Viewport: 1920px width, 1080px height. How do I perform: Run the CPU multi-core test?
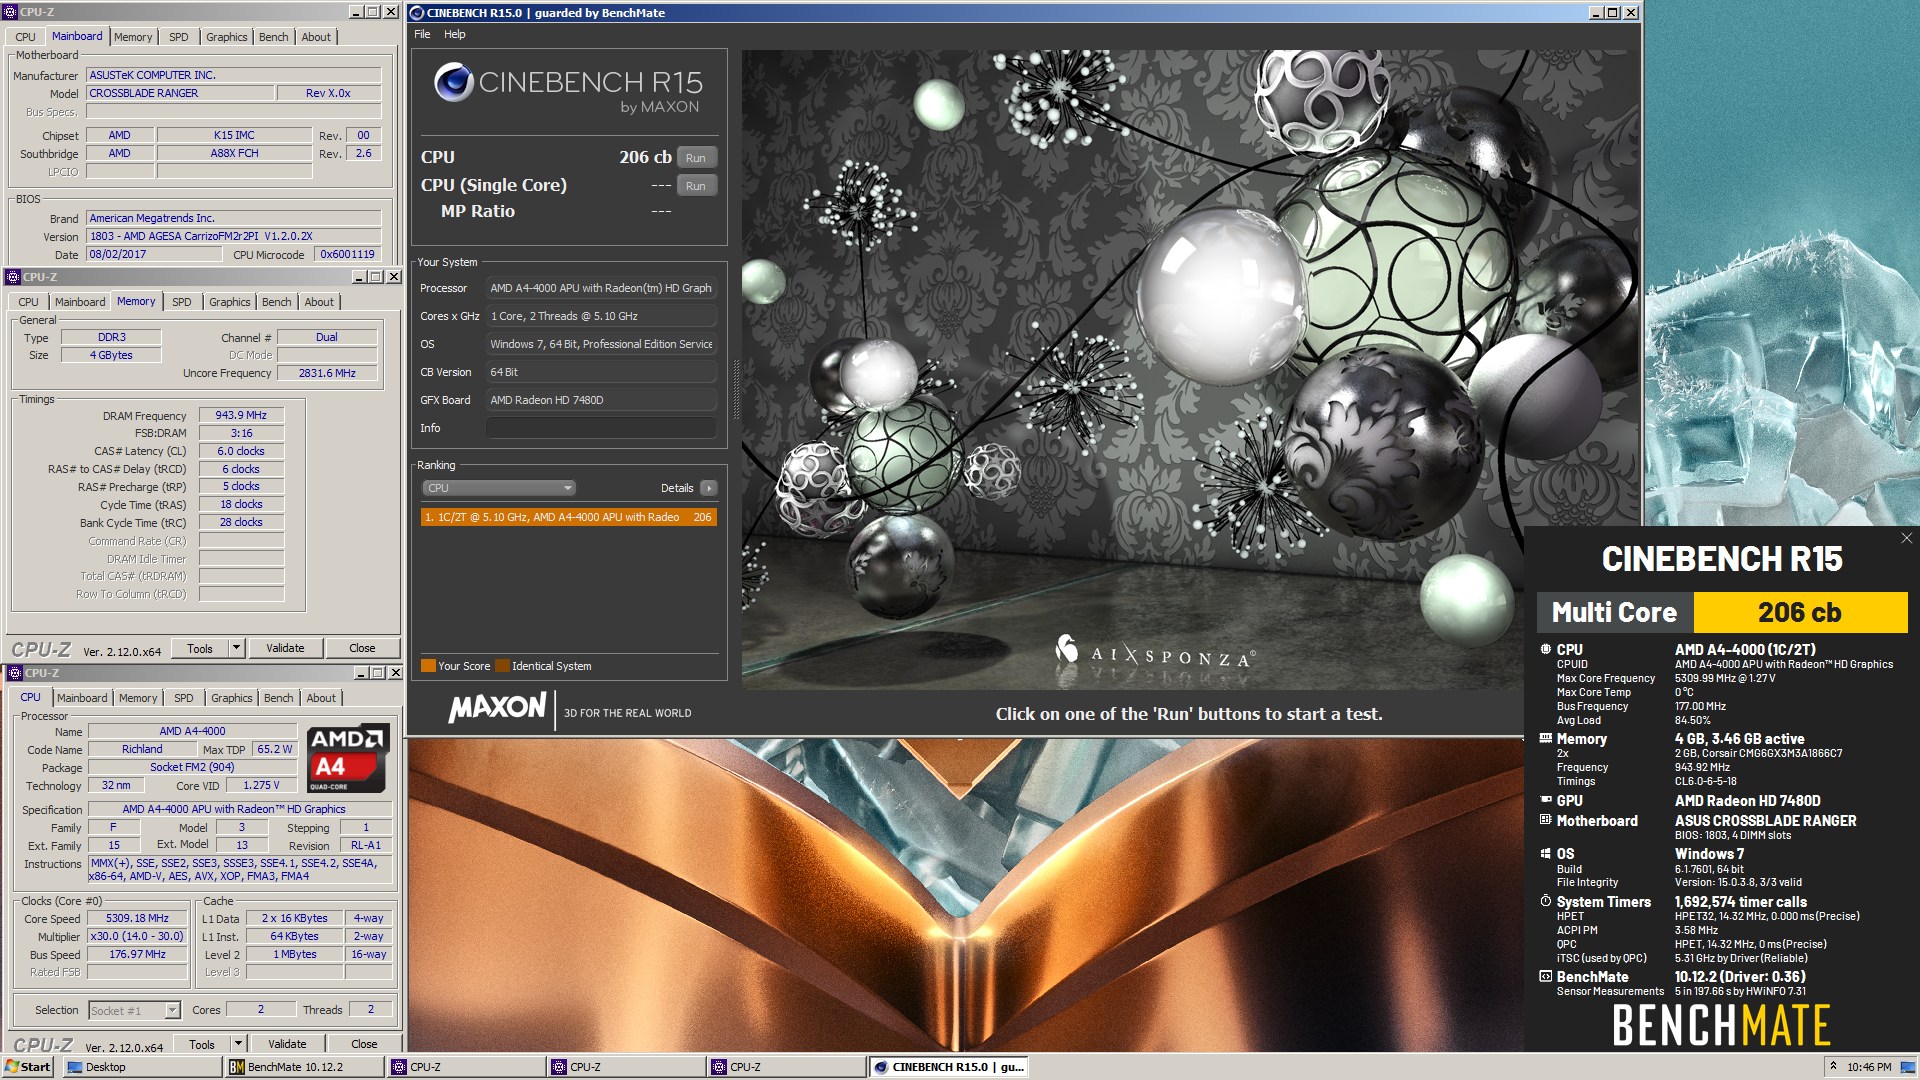click(696, 158)
